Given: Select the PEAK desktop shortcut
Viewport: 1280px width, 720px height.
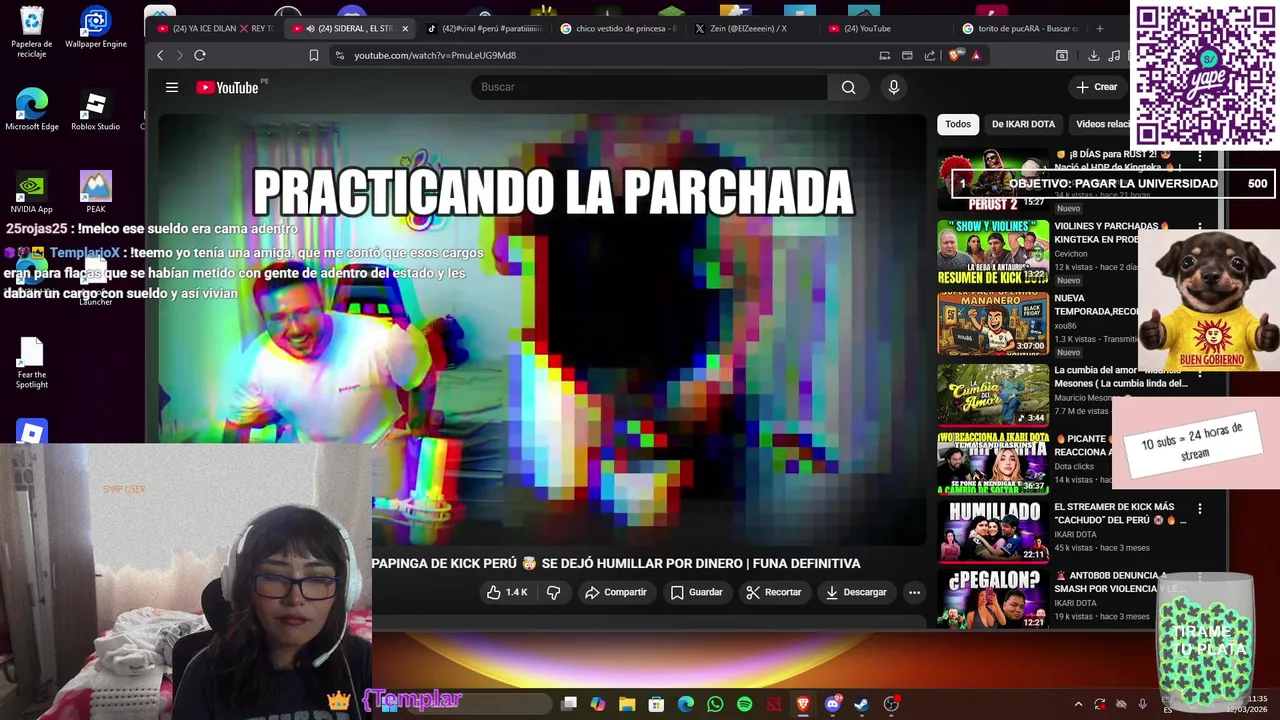Looking at the screenshot, I should pos(95,193).
